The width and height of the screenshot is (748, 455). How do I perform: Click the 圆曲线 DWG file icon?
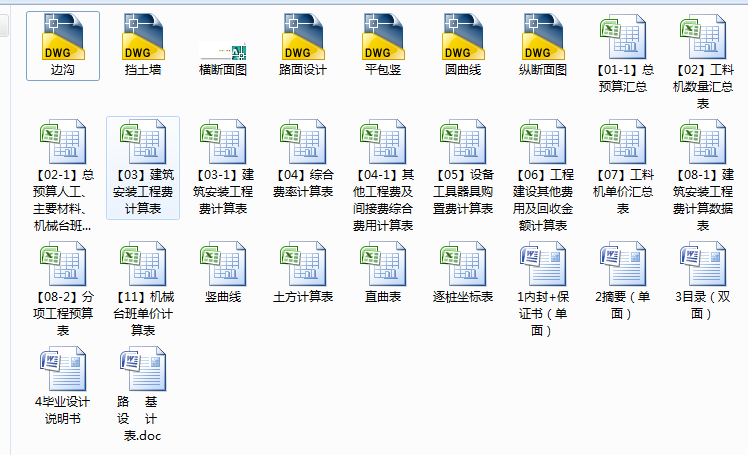point(463,37)
